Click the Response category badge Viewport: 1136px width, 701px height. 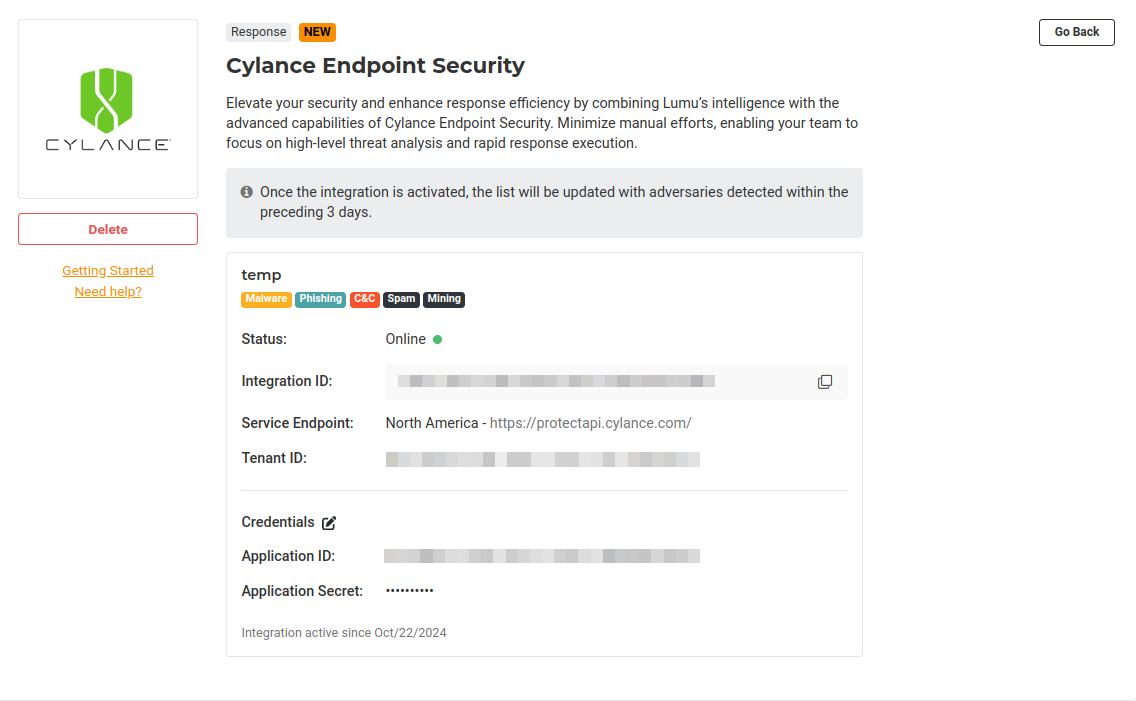click(x=259, y=32)
